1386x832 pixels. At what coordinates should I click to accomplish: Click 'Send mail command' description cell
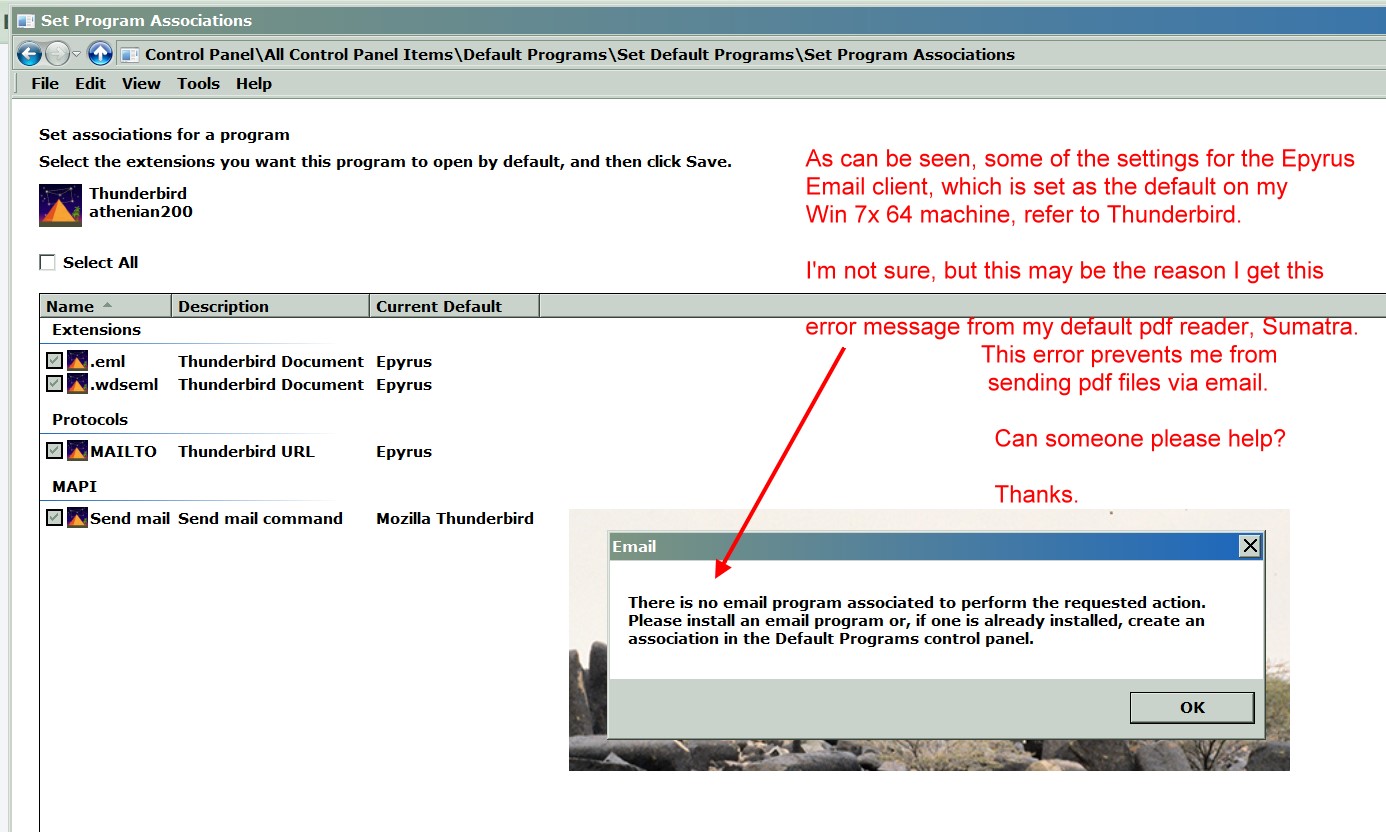click(x=260, y=519)
